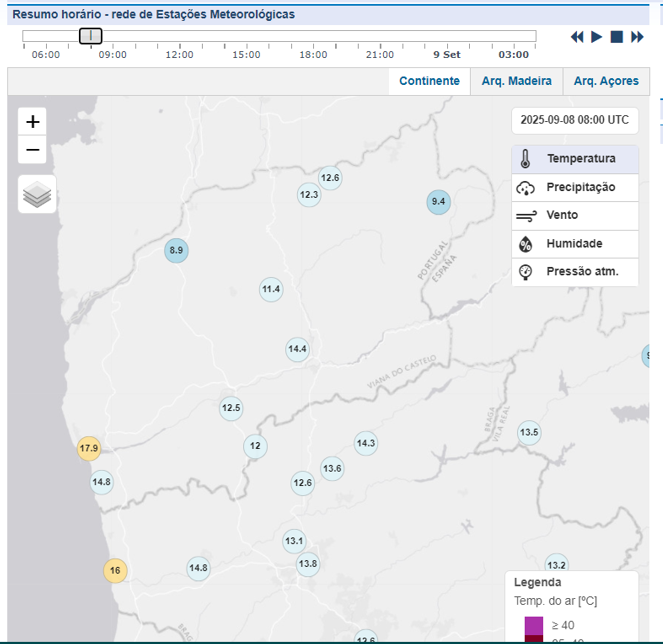663x644 pixels.
Task: Click the humidity droplet icon
Action: pos(525,244)
